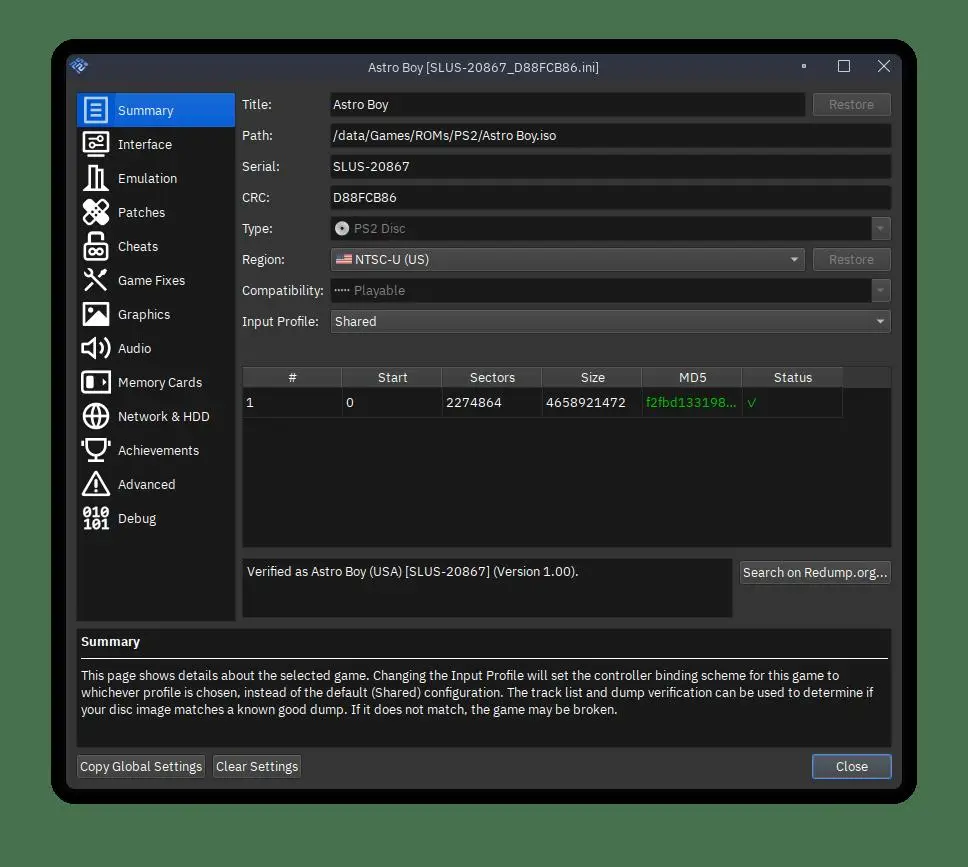
Task: Click Search on Redump.org button
Action: [x=814, y=572]
